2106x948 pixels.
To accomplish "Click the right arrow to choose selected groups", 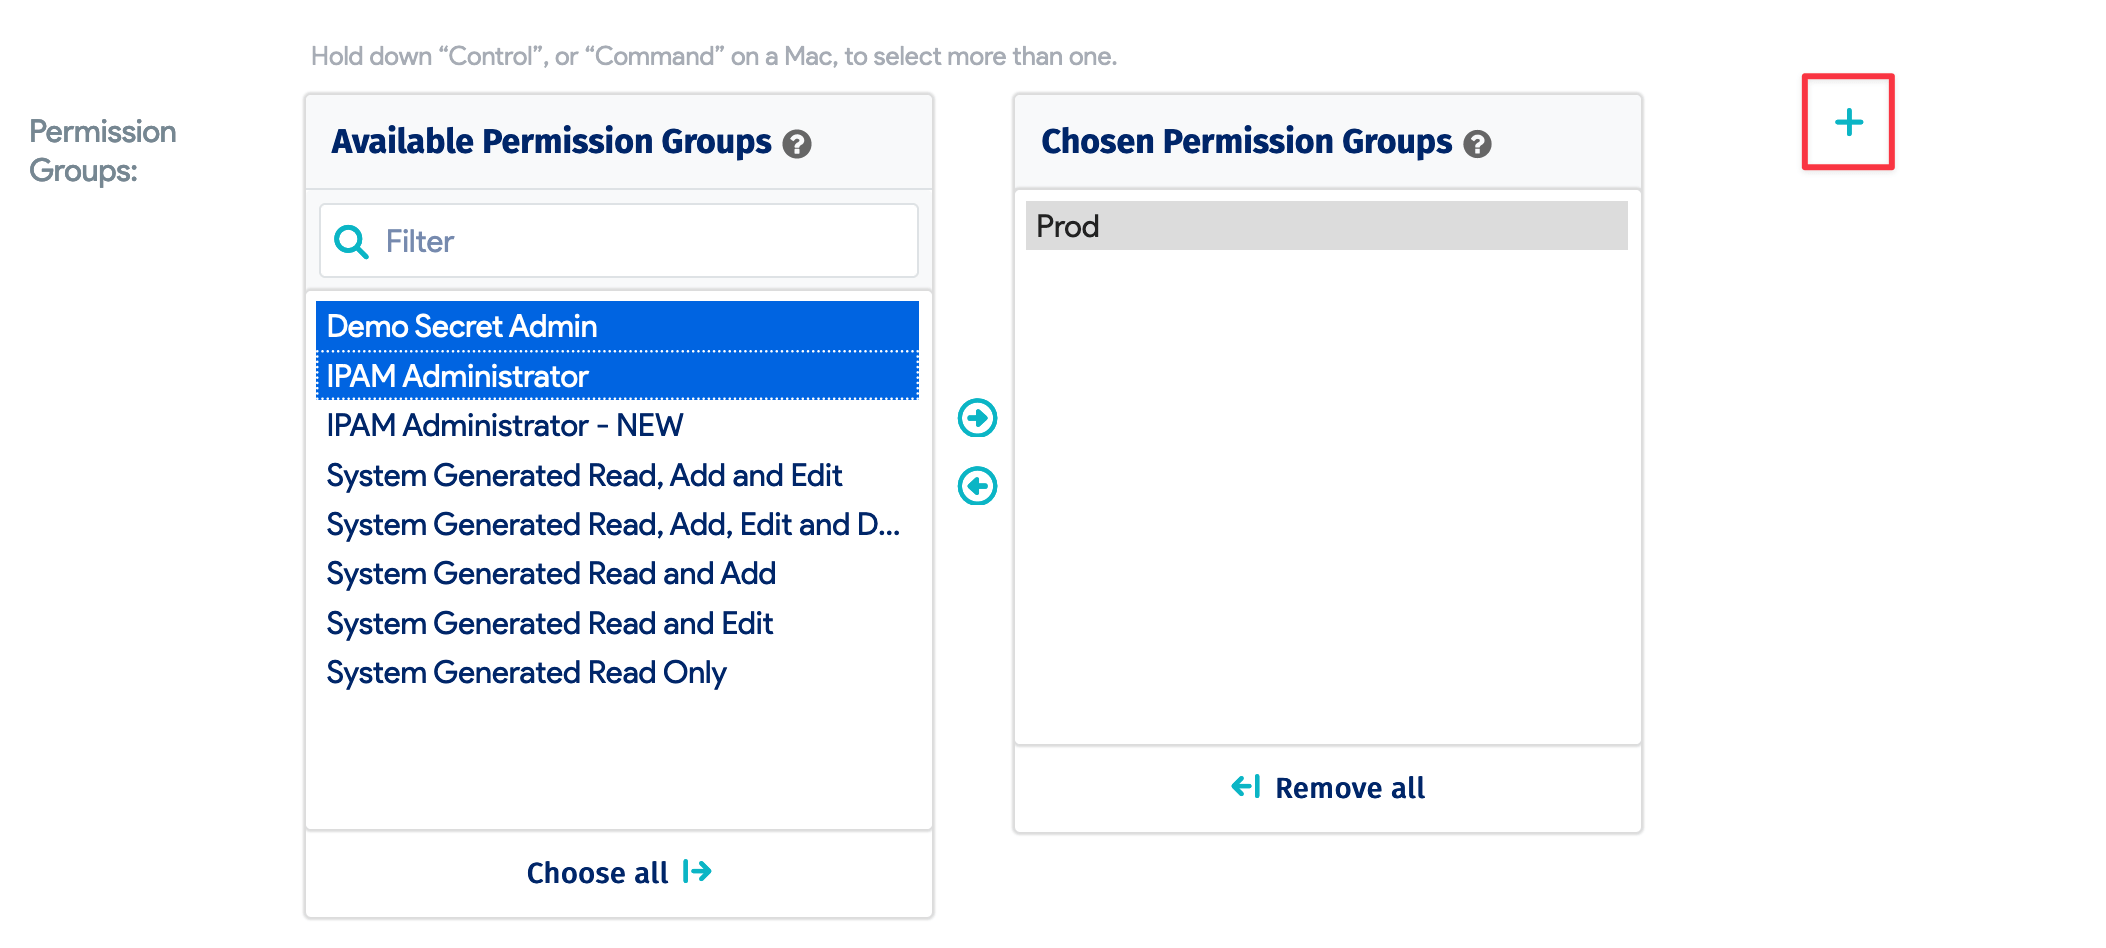I will coord(977,418).
